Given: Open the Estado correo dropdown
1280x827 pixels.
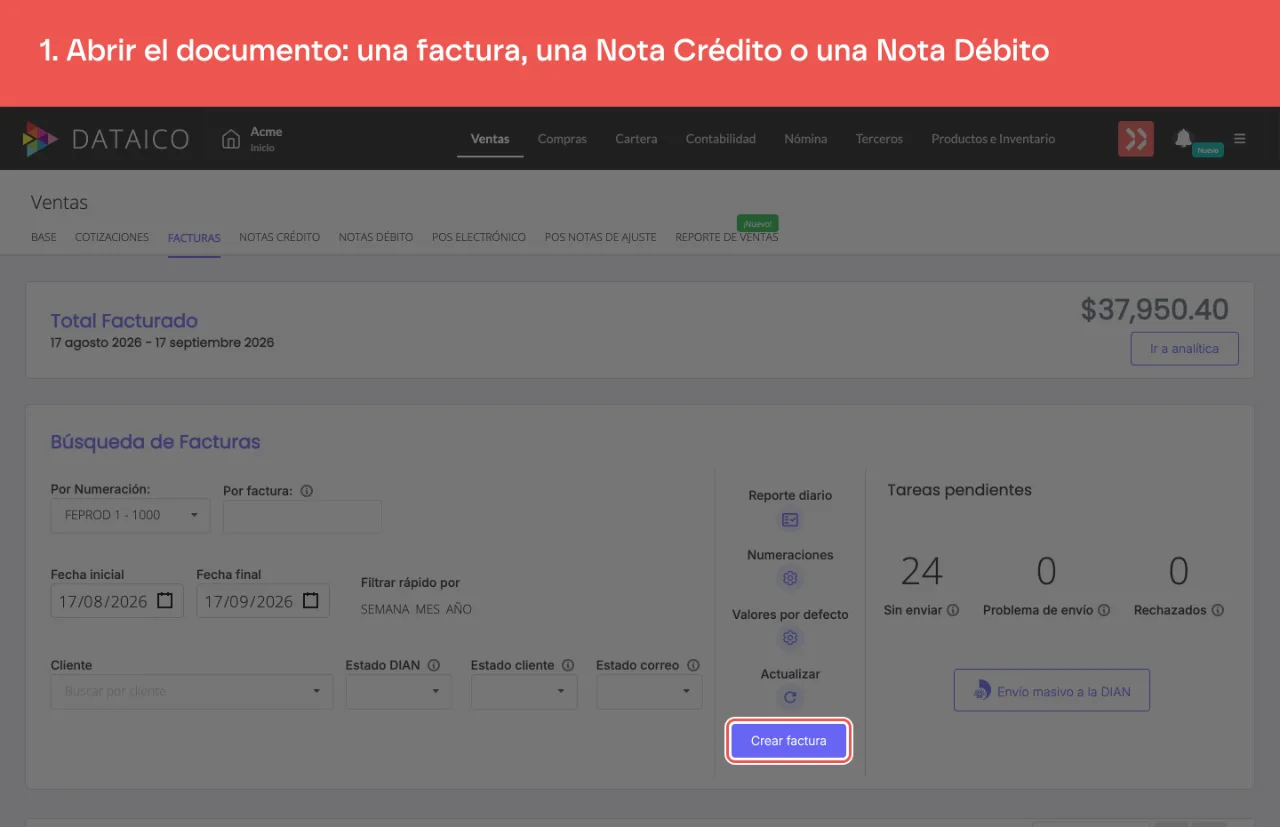Looking at the screenshot, I should (x=649, y=691).
